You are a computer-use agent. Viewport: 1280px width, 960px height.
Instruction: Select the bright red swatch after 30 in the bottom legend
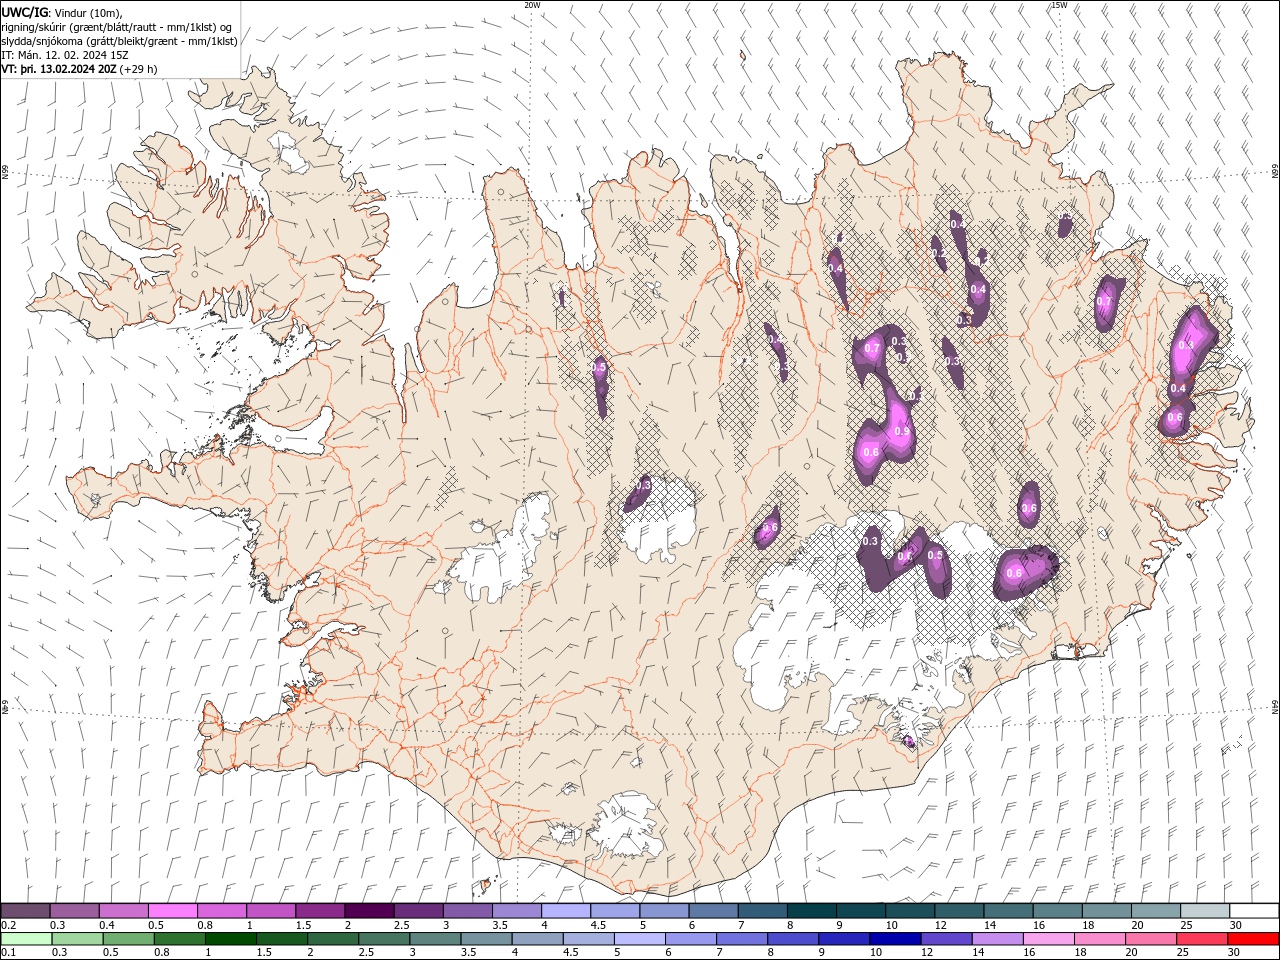(x=1251, y=939)
